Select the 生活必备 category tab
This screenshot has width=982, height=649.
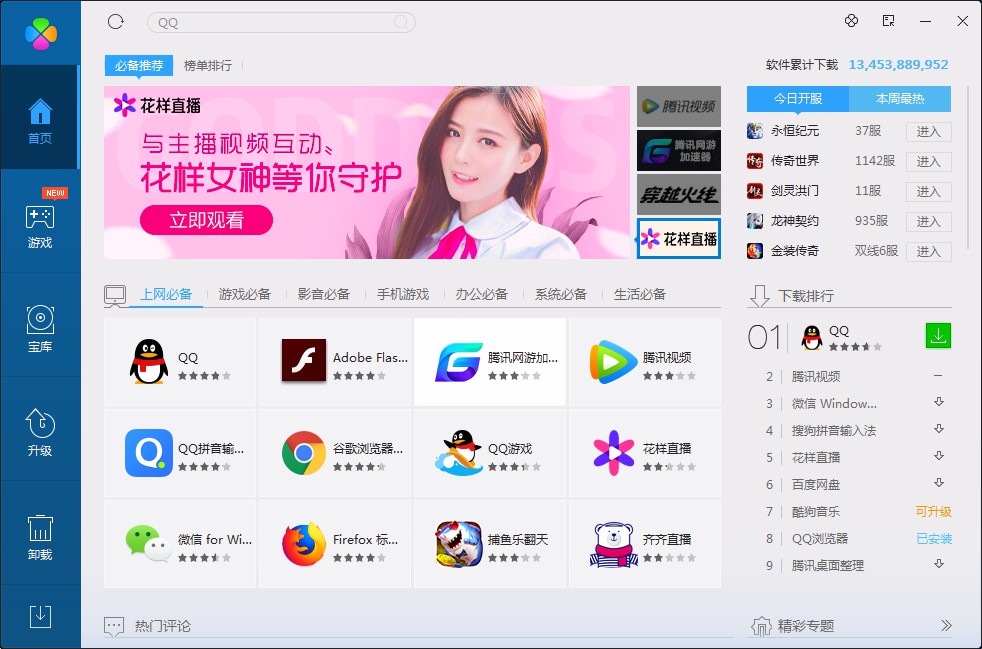point(639,294)
